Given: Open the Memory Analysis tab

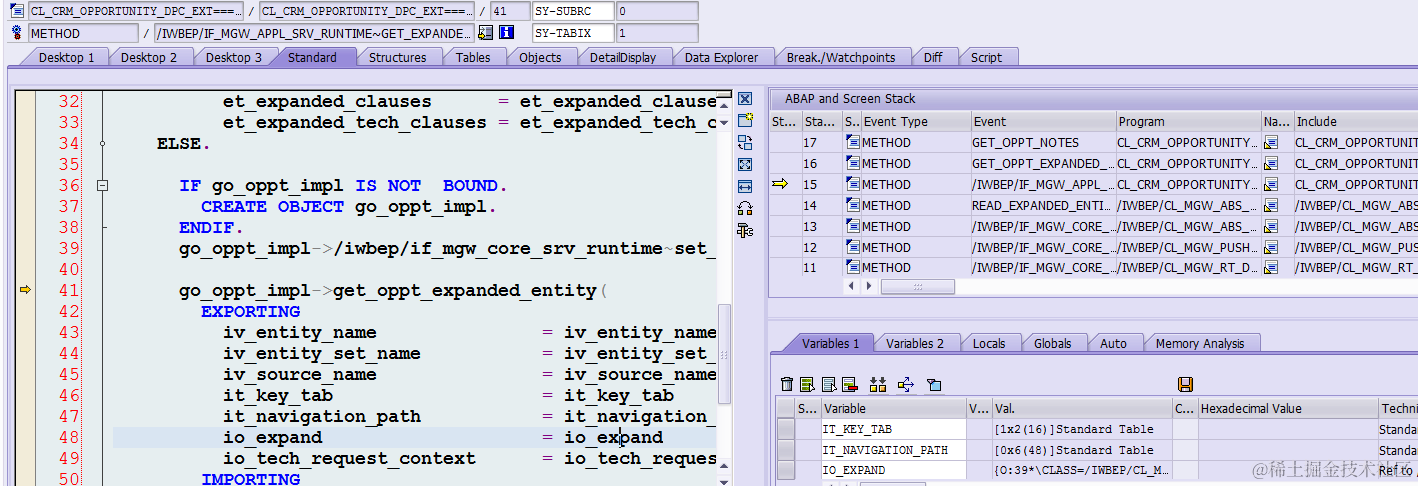Looking at the screenshot, I should (x=1200, y=343).
